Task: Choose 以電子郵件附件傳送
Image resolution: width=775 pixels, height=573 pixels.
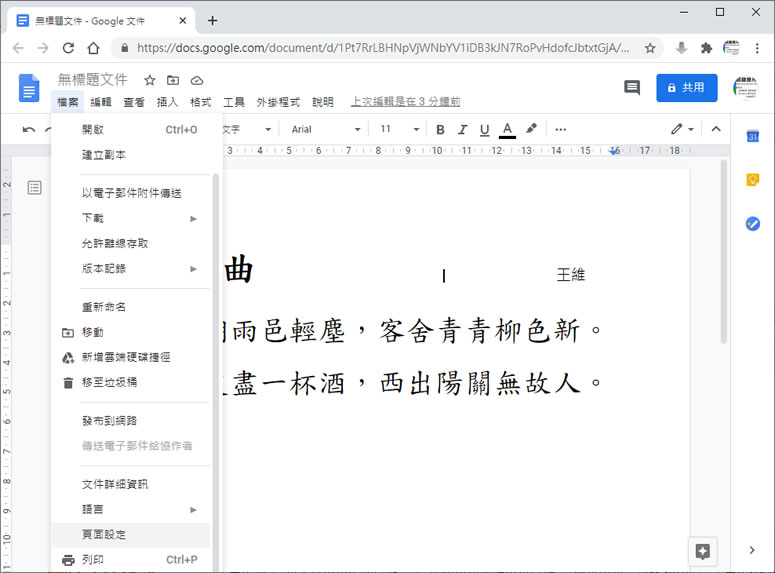Action: click(x=131, y=193)
